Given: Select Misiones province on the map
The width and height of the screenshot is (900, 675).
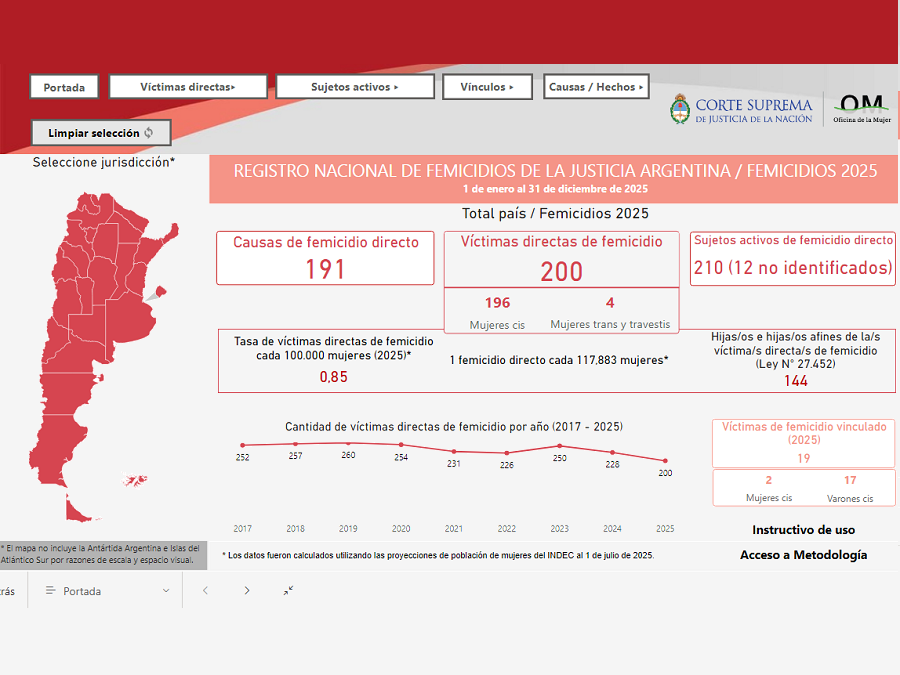Looking at the screenshot, I should [171, 233].
